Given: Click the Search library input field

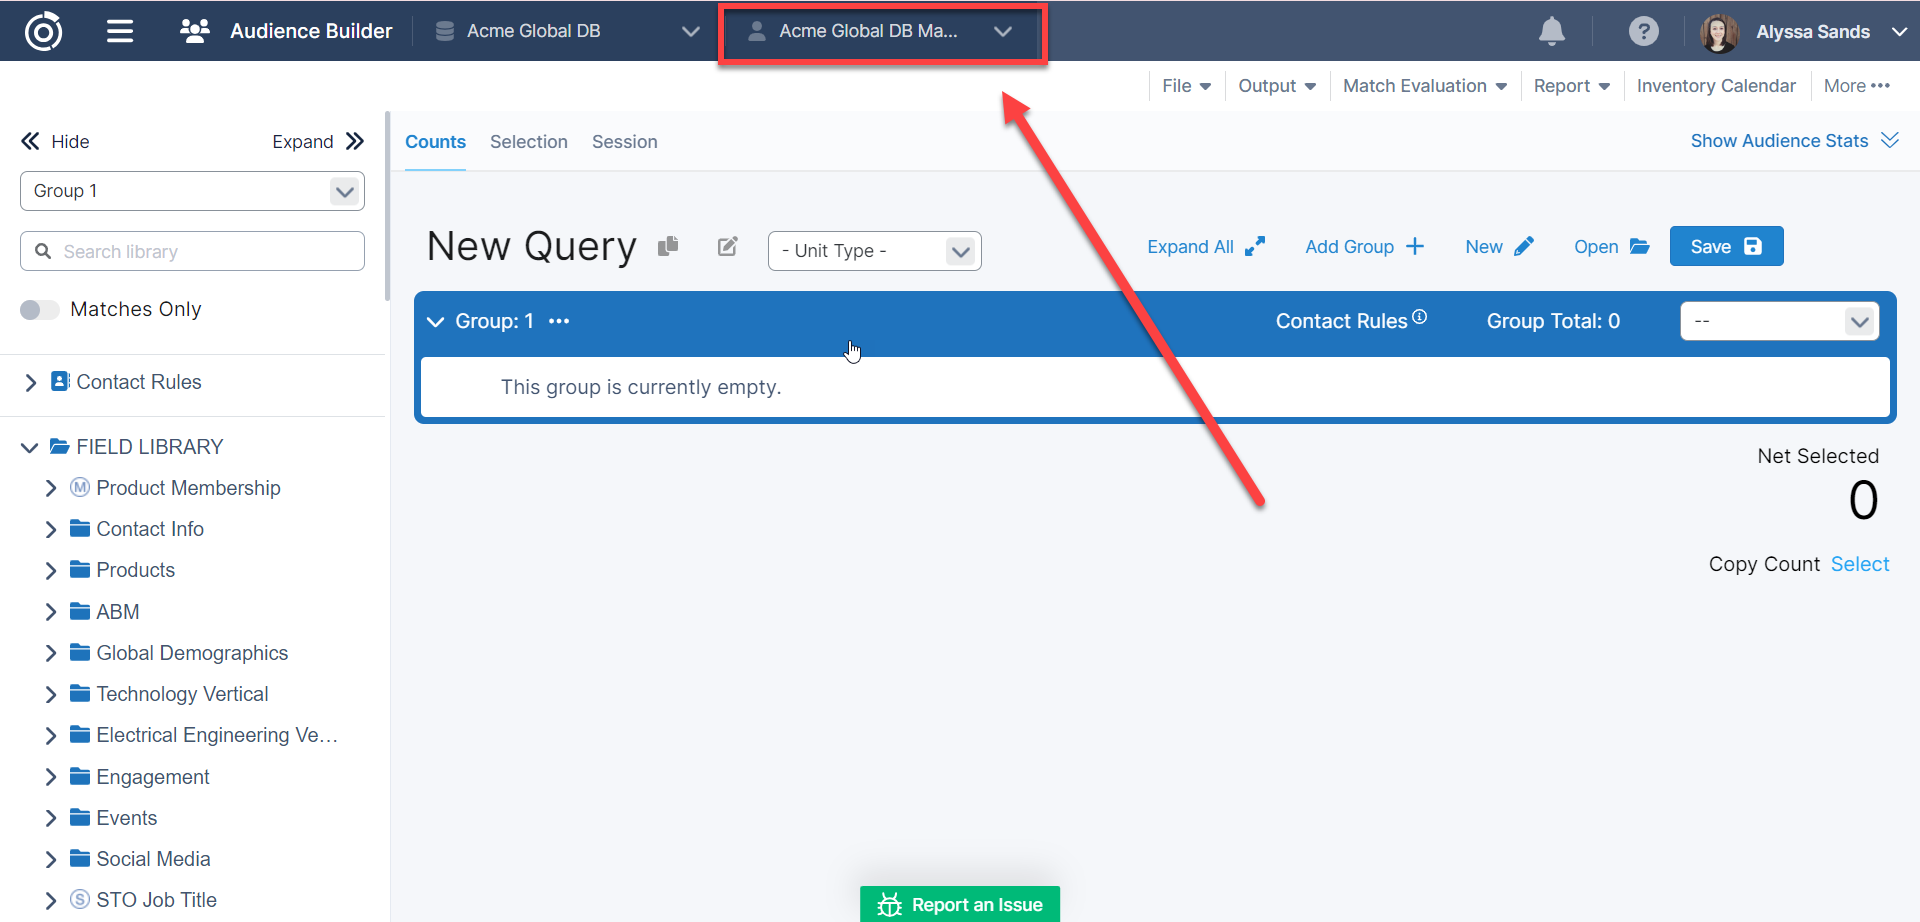Looking at the screenshot, I should [x=192, y=252].
